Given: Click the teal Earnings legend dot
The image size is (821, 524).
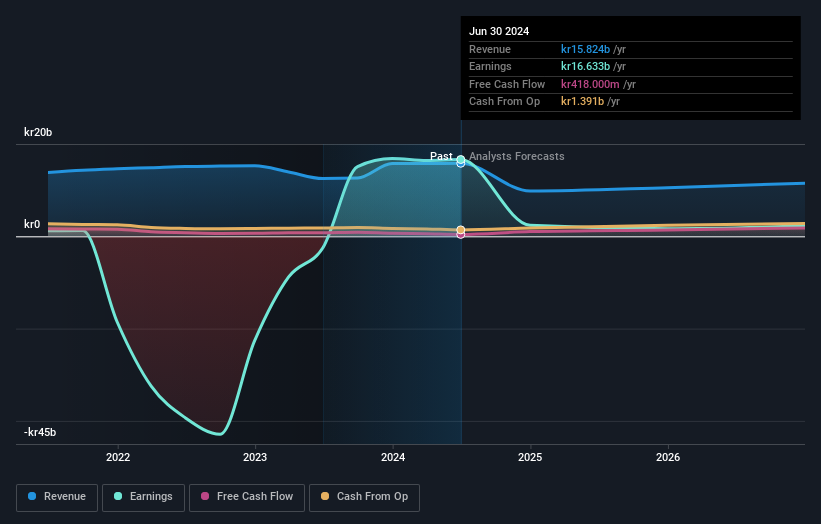Looking at the screenshot, I should (118, 496).
